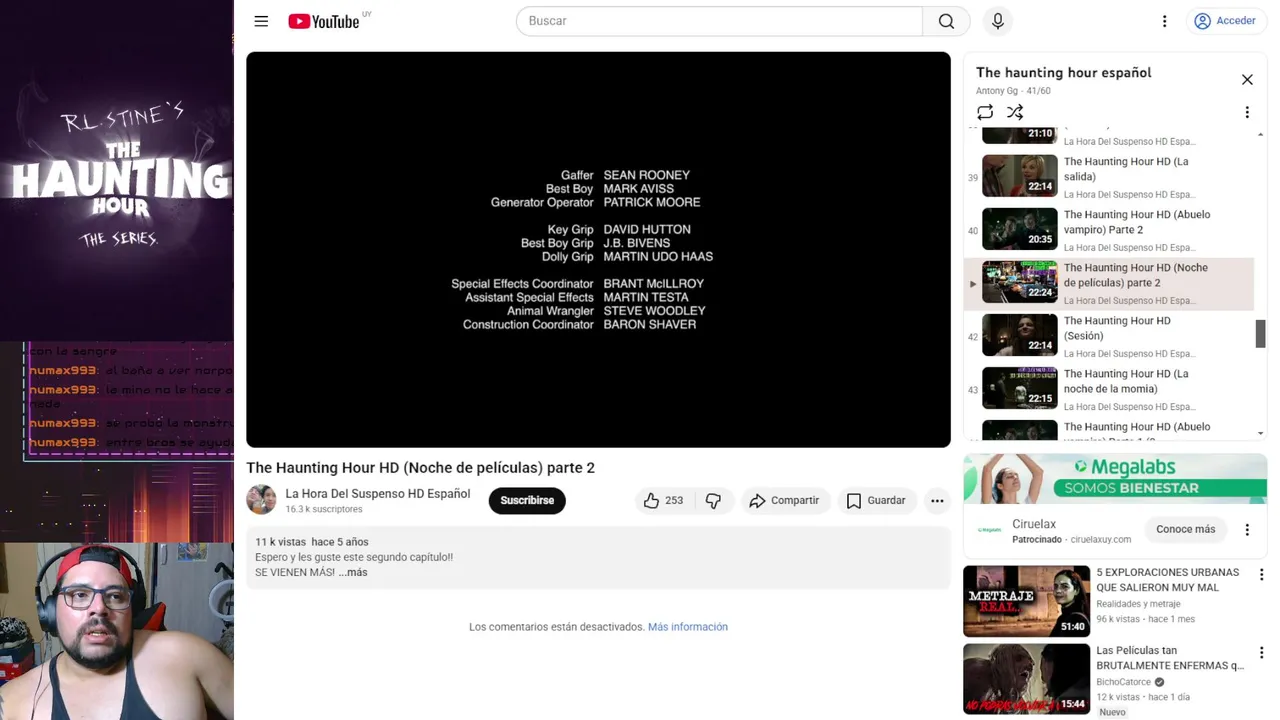Like the video with thumbs up
The image size is (1280, 720).
tap(664, 501)
